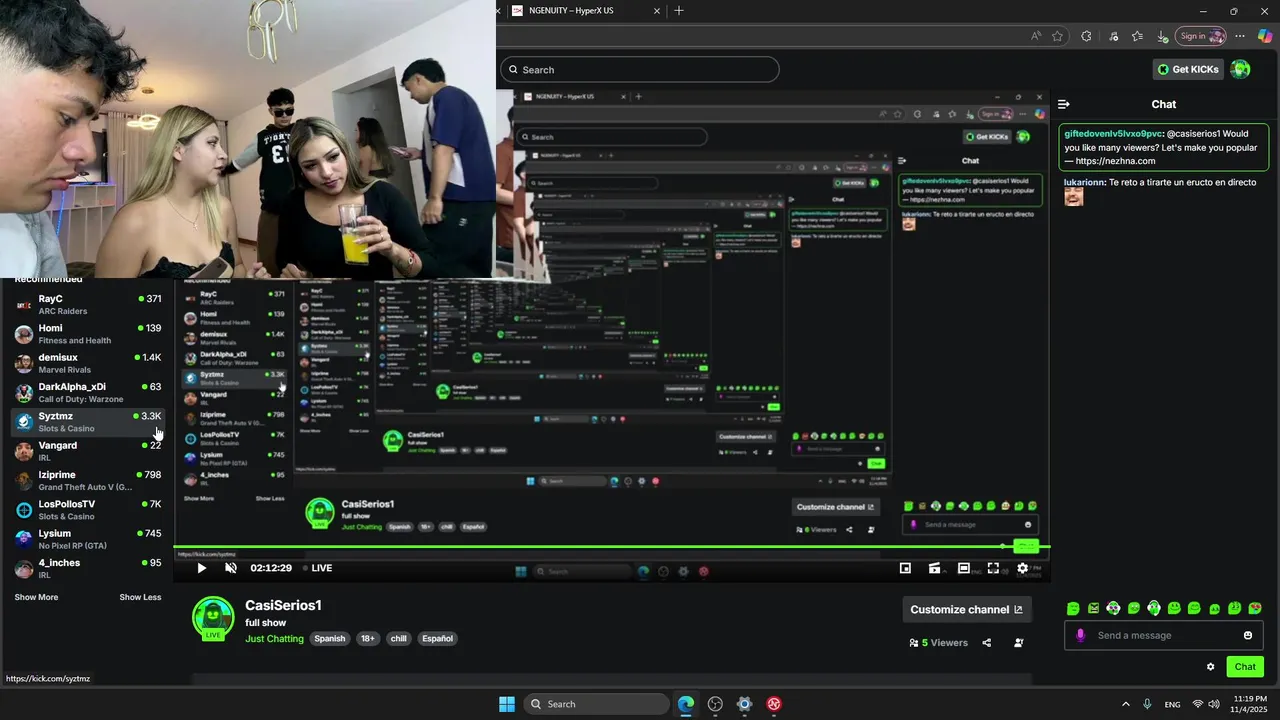Play the stream video
Image resolution: width=1280 pixels, height=720 pixels.
click(201, 568)
